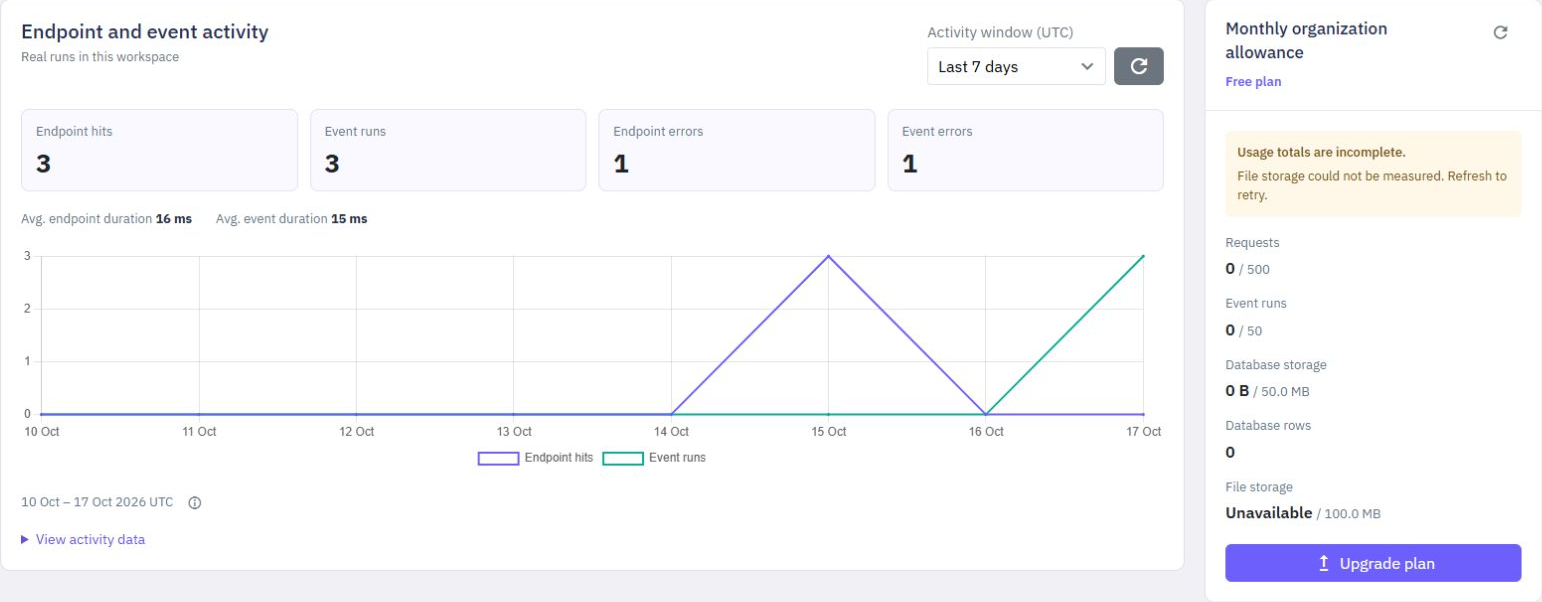Open the Free plan link
The width and height of the screenshot is (1542, 602).
pos(1253,82)
